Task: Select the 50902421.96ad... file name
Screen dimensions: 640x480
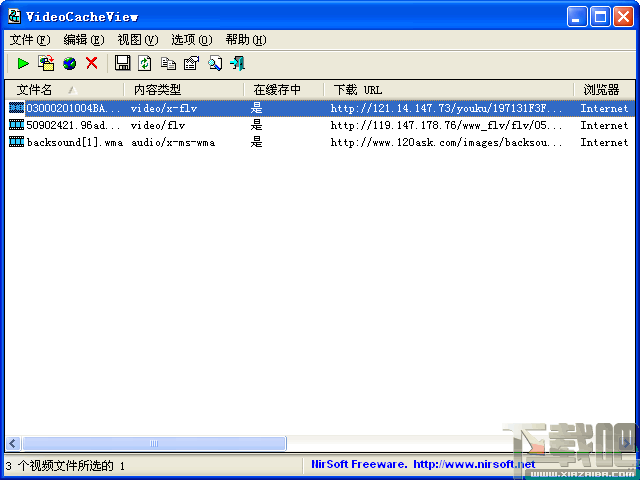Action: [73, 125]
